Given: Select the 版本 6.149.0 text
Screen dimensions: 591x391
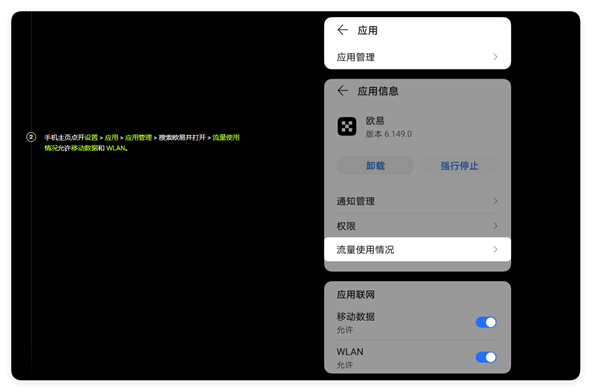Looking at the screenshot, I should 389,134.
